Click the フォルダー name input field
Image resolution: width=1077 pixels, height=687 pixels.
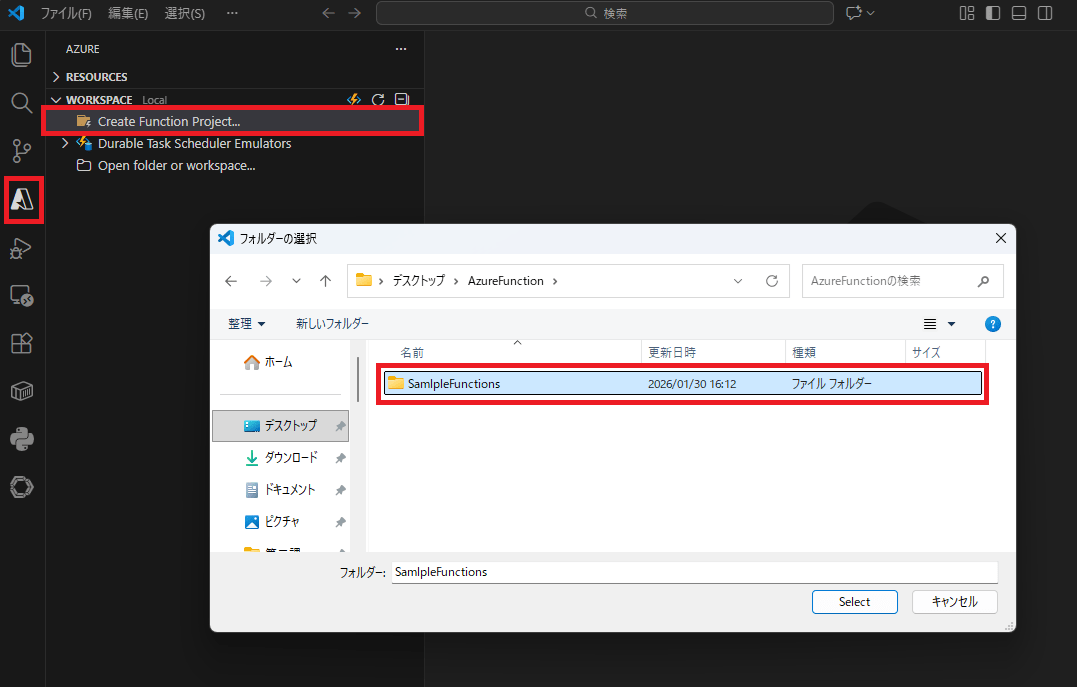pos(694,572)
